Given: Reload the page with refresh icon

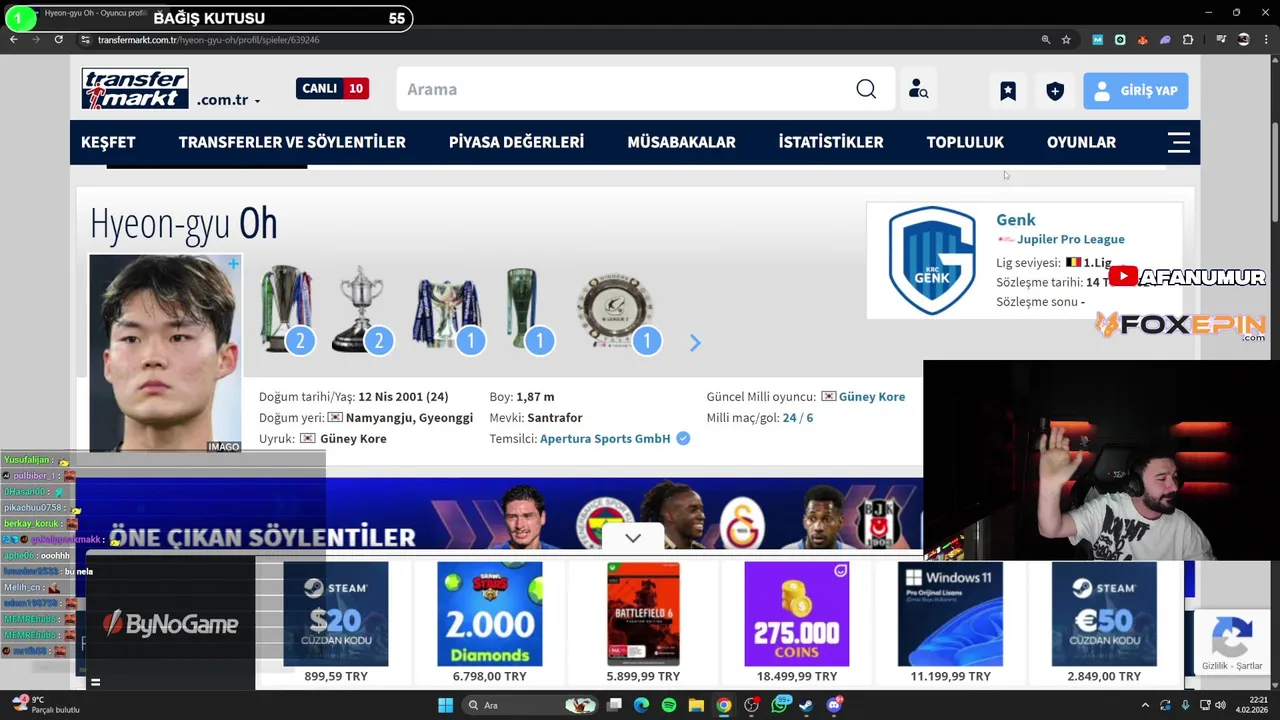Looking at the screenshot, I should coord(59,39).
